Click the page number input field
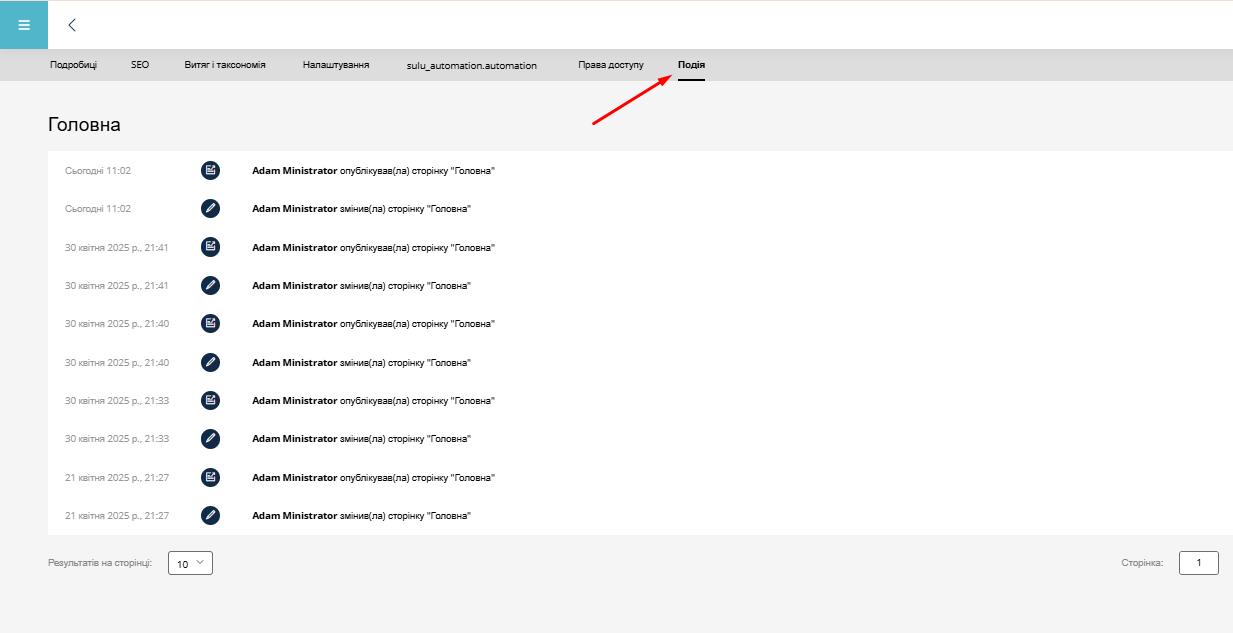The height and width of the screenshot is (633, 1233). pos(1198,564)
